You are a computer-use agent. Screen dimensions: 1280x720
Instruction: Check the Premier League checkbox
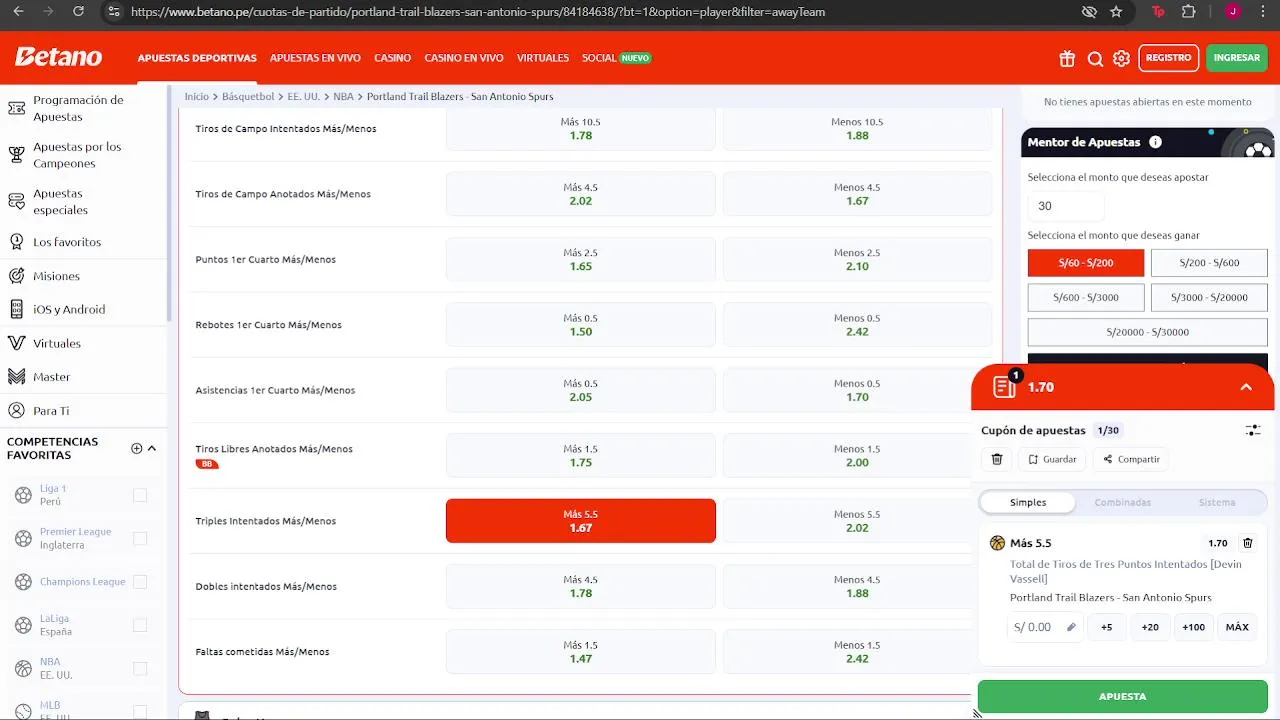click(140, 538)
